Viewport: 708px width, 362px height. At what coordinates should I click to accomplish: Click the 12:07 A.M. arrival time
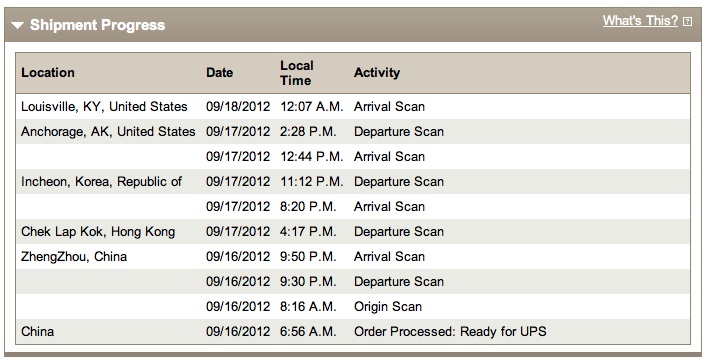[312, 107]
